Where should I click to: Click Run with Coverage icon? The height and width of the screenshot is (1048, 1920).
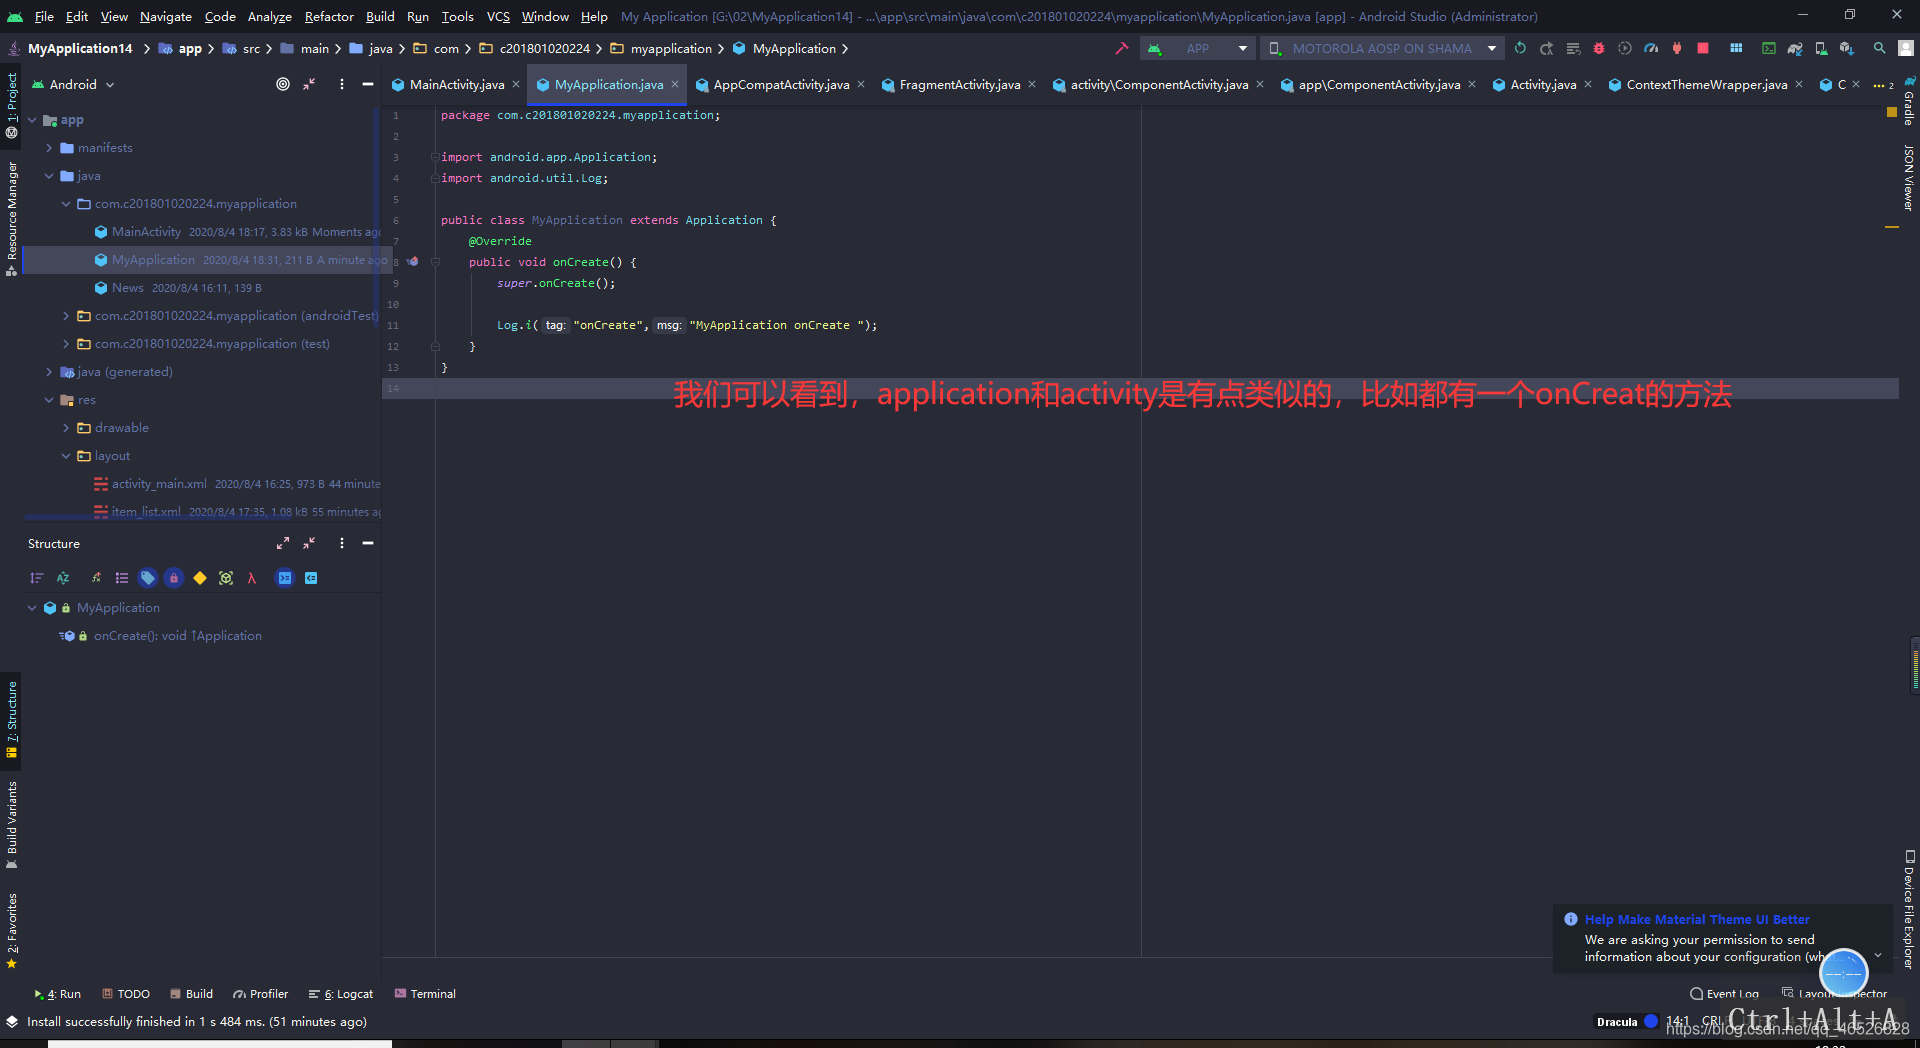(1624, 48)
